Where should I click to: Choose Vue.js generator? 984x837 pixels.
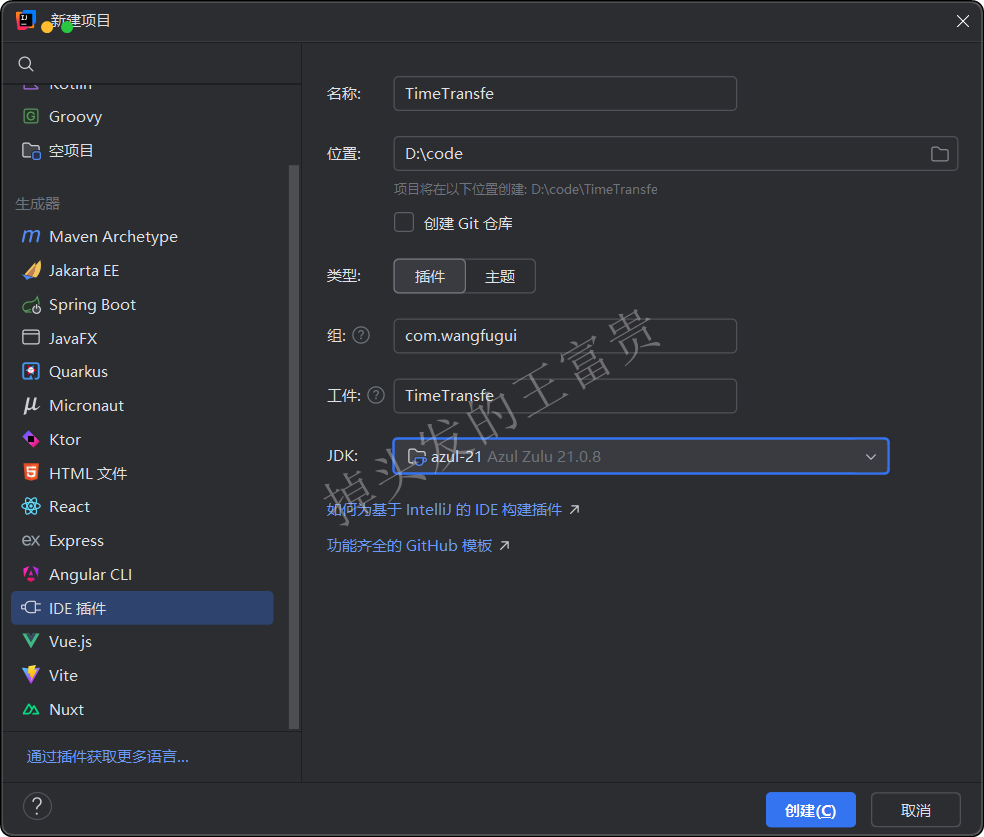142,641
